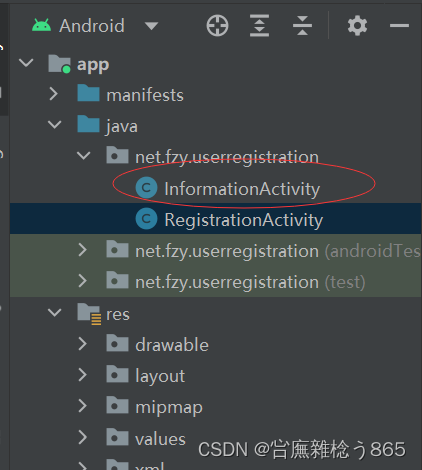Image resolution: width=422 pixels, height=470 pixels.
Task: Open project view options gear icon
Action: 357,25
